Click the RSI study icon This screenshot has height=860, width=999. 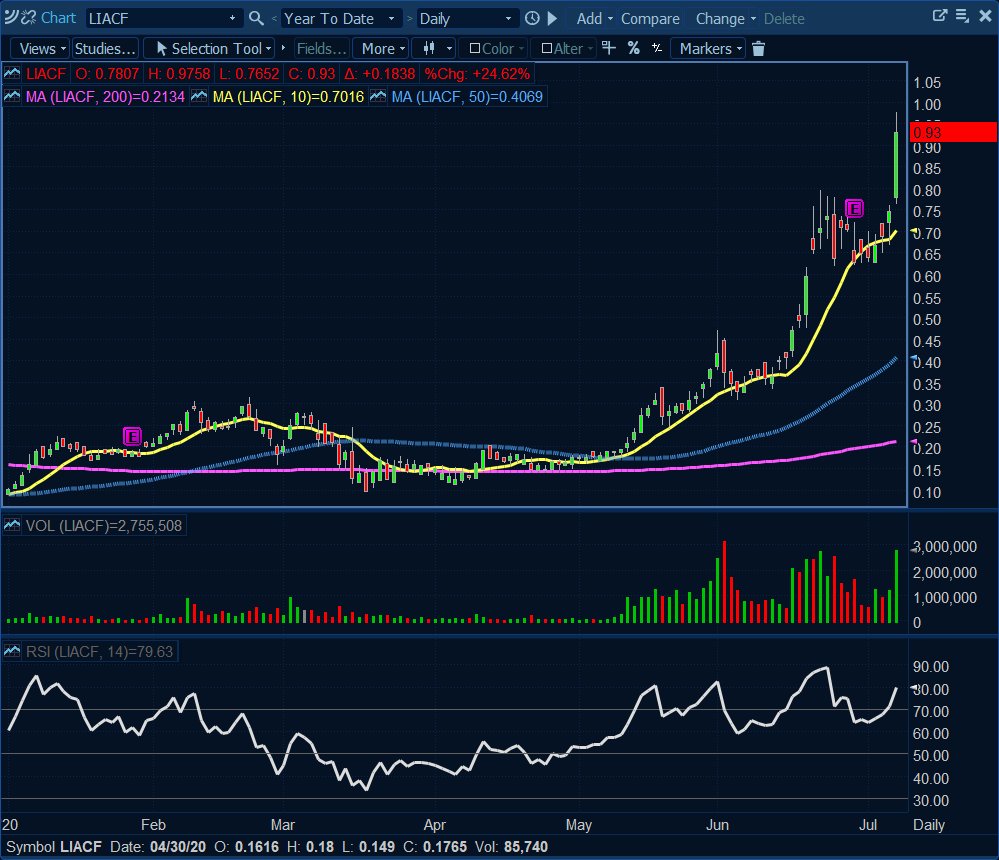[12, 652]
